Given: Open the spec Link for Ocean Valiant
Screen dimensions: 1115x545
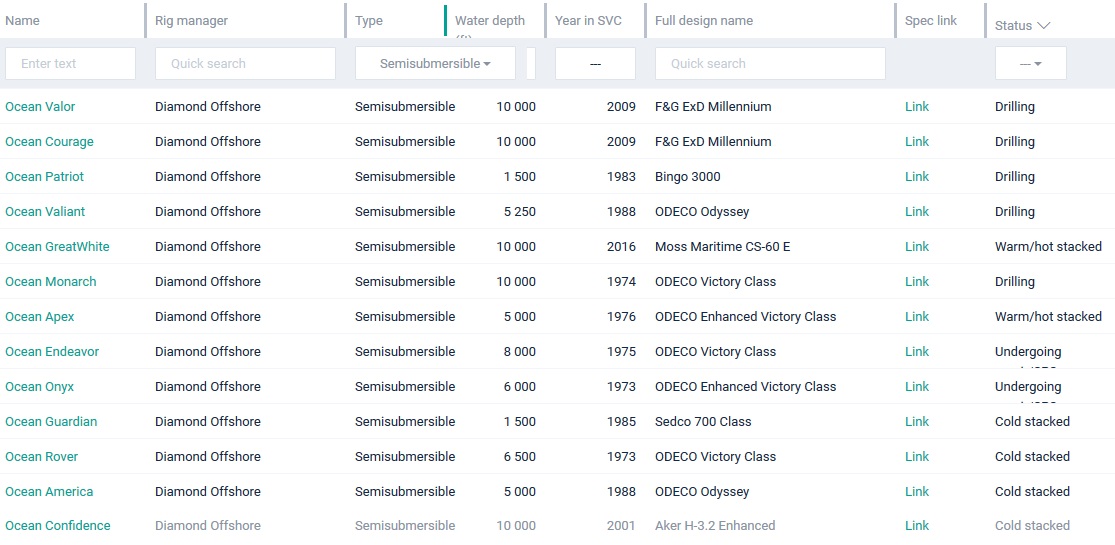Looking at the screenshot, I should (x=917, y=211).
